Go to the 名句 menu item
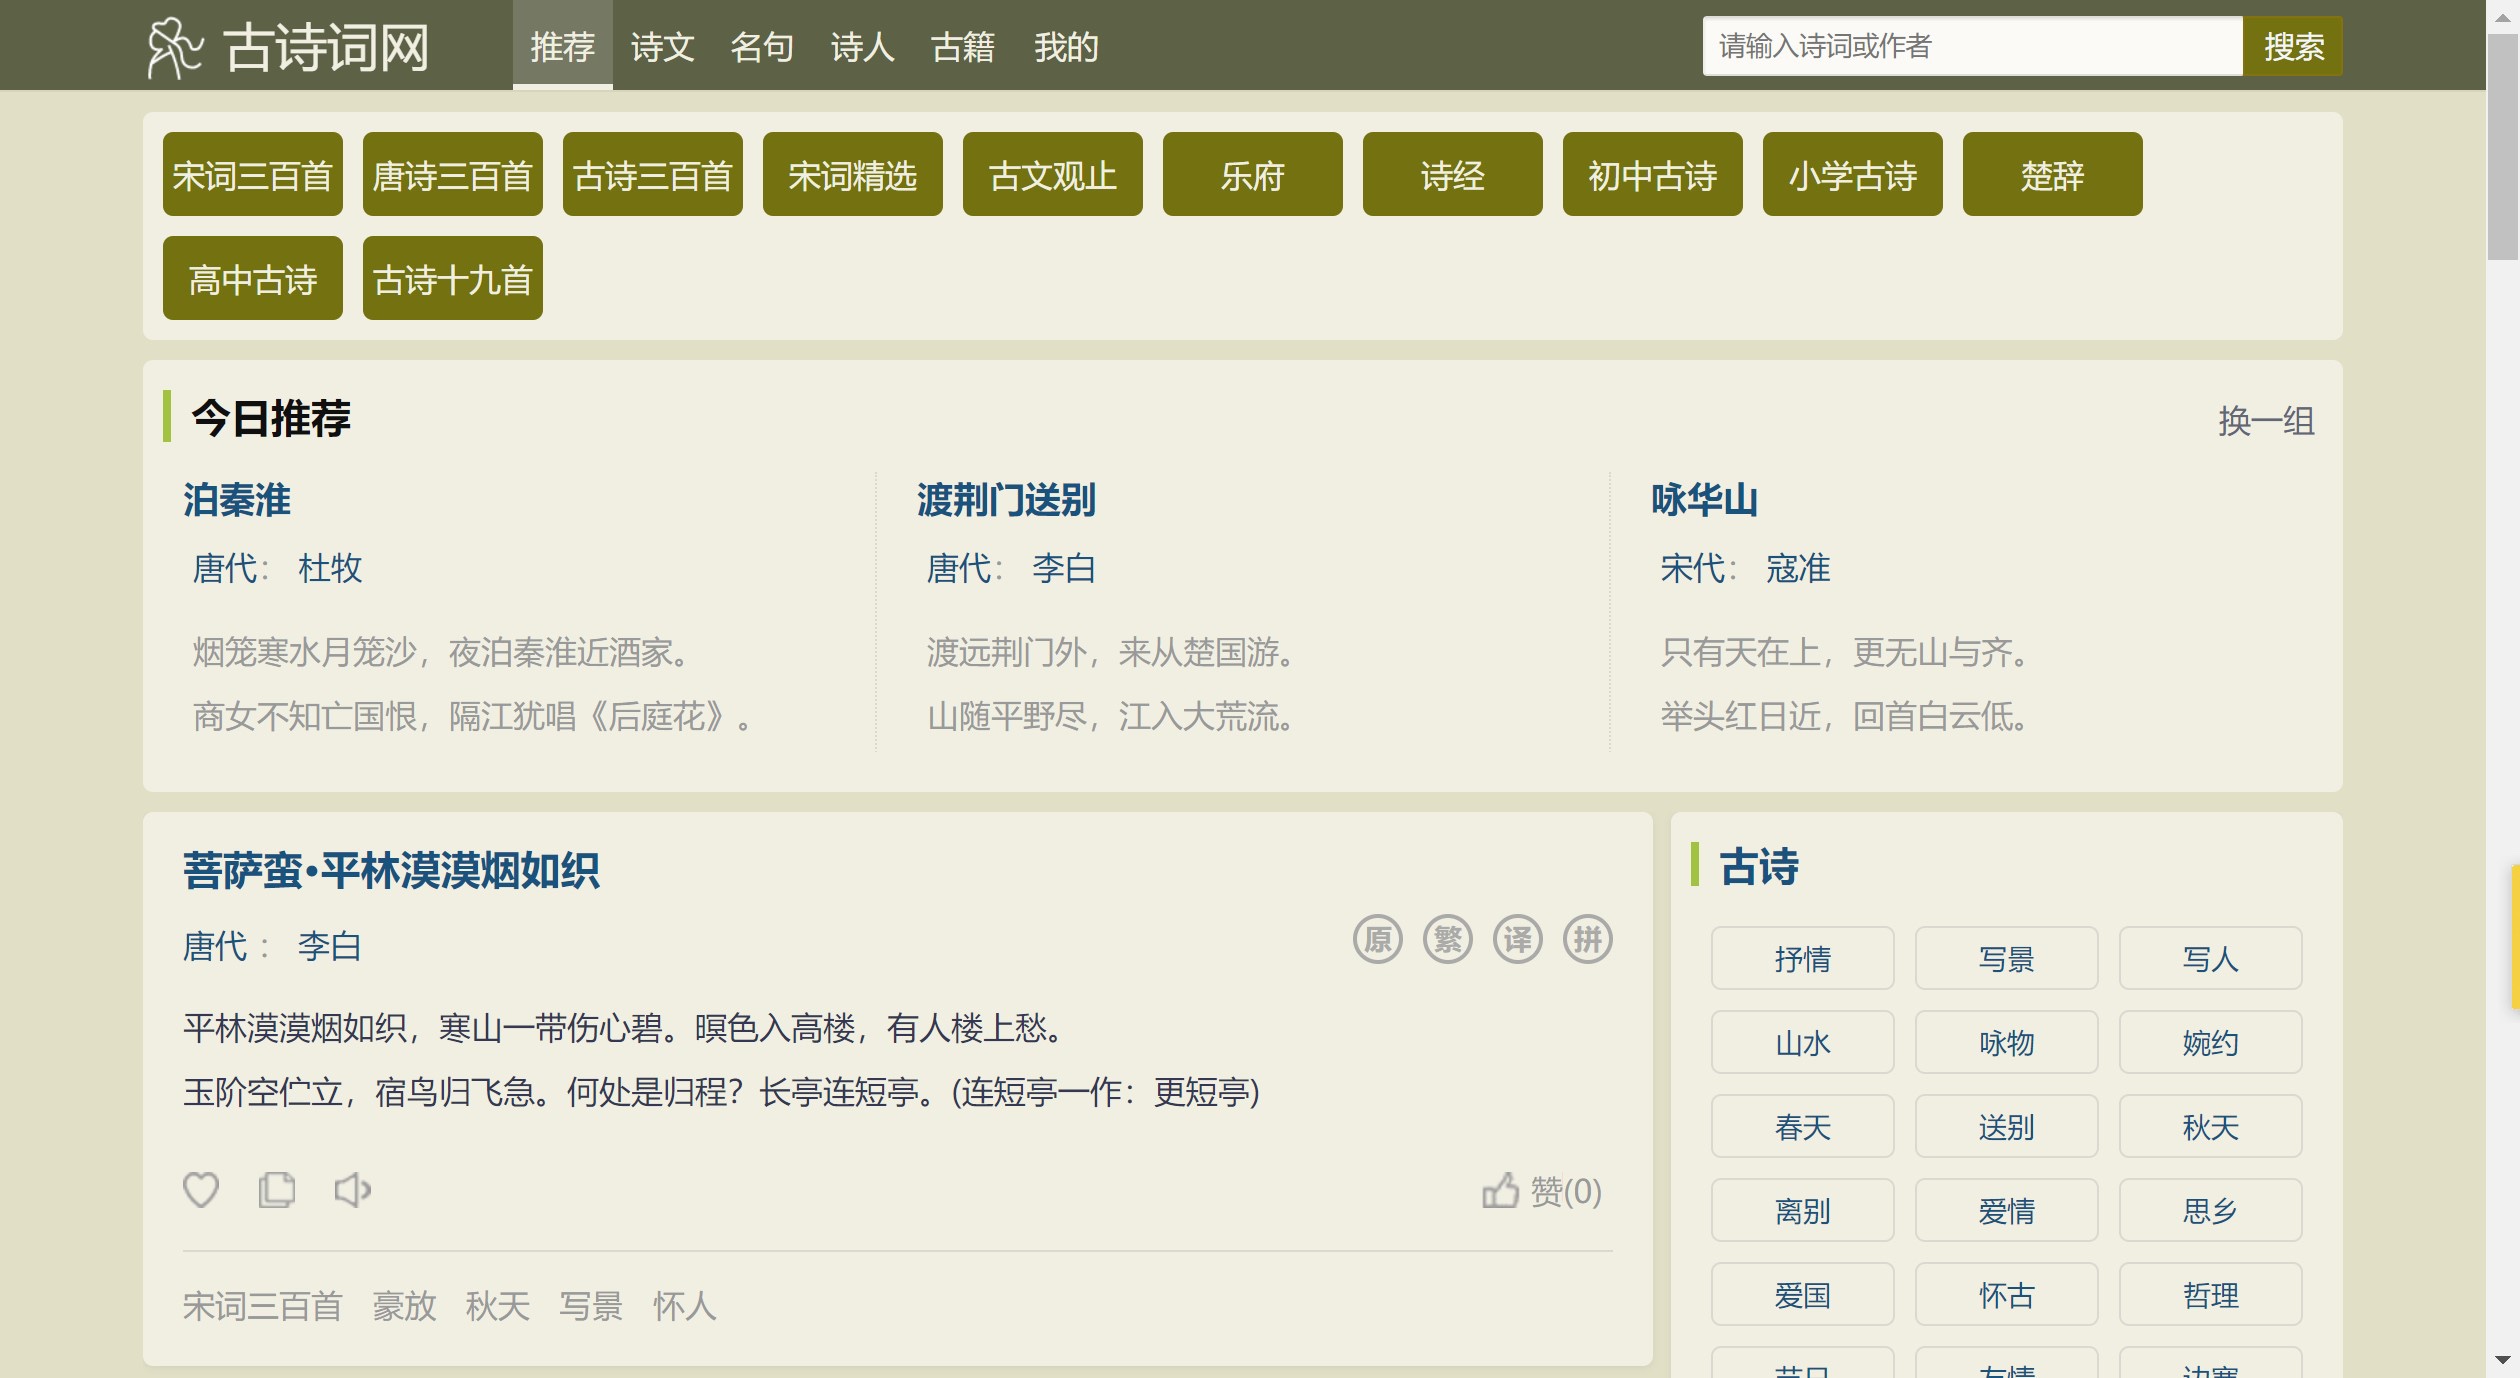This screenshot has width=2520, height=1378. tap(762, 47)
